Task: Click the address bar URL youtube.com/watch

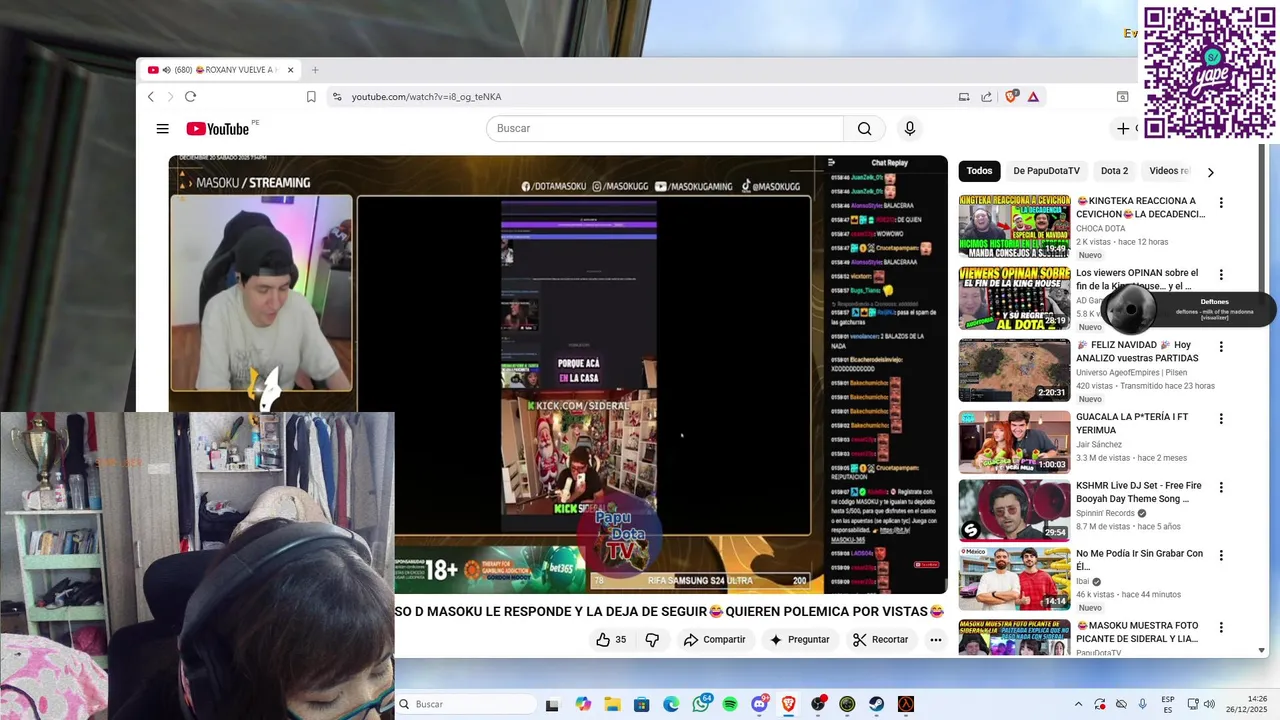Action: tap(426, 97)
